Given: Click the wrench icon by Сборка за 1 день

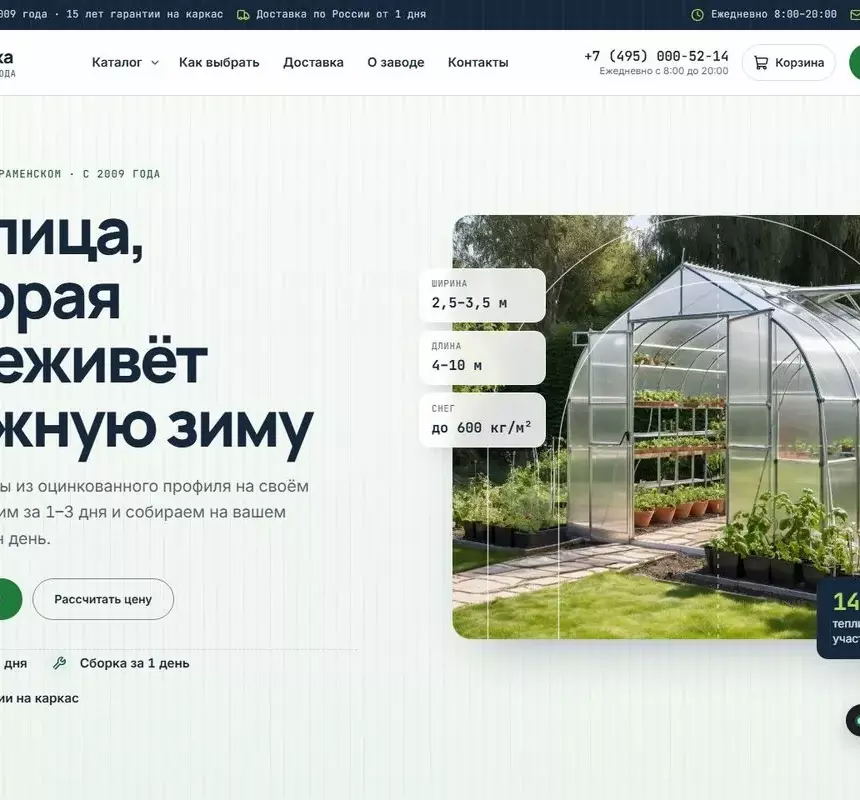Looking at the screenshot, I should tap(60, 663).
